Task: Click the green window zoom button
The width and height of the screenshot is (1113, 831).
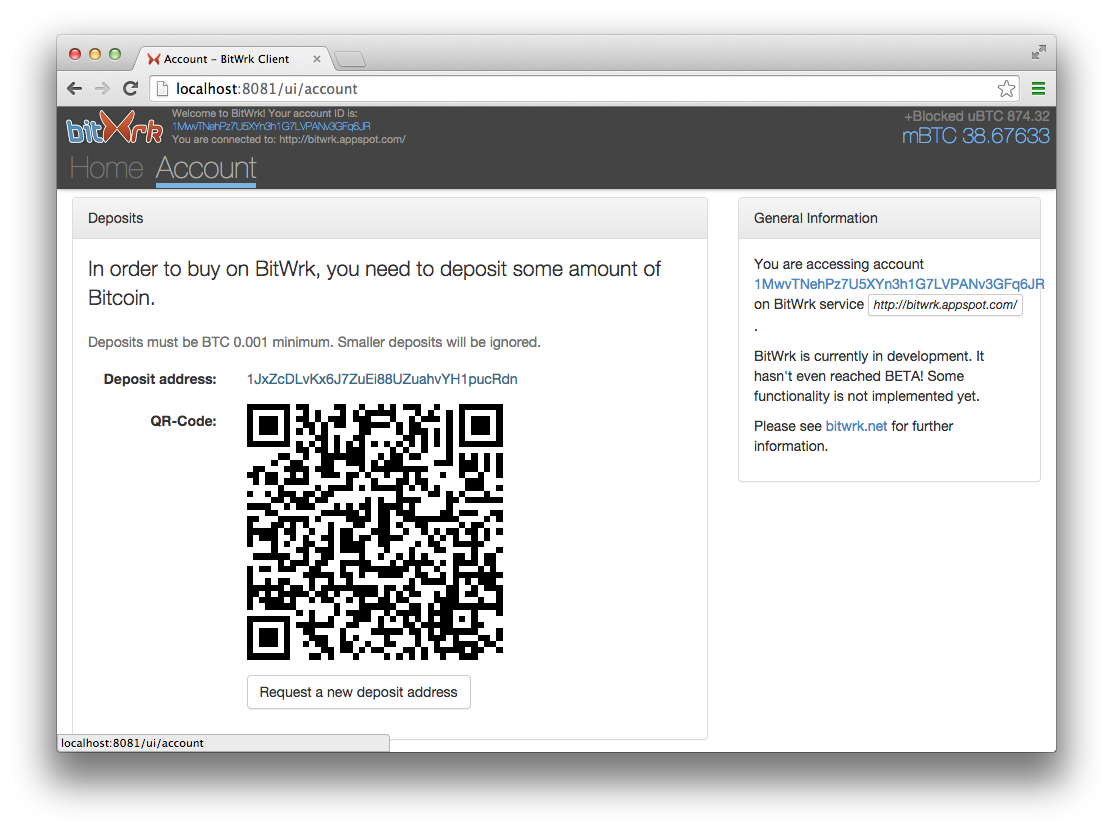Action: pos(115,54)
